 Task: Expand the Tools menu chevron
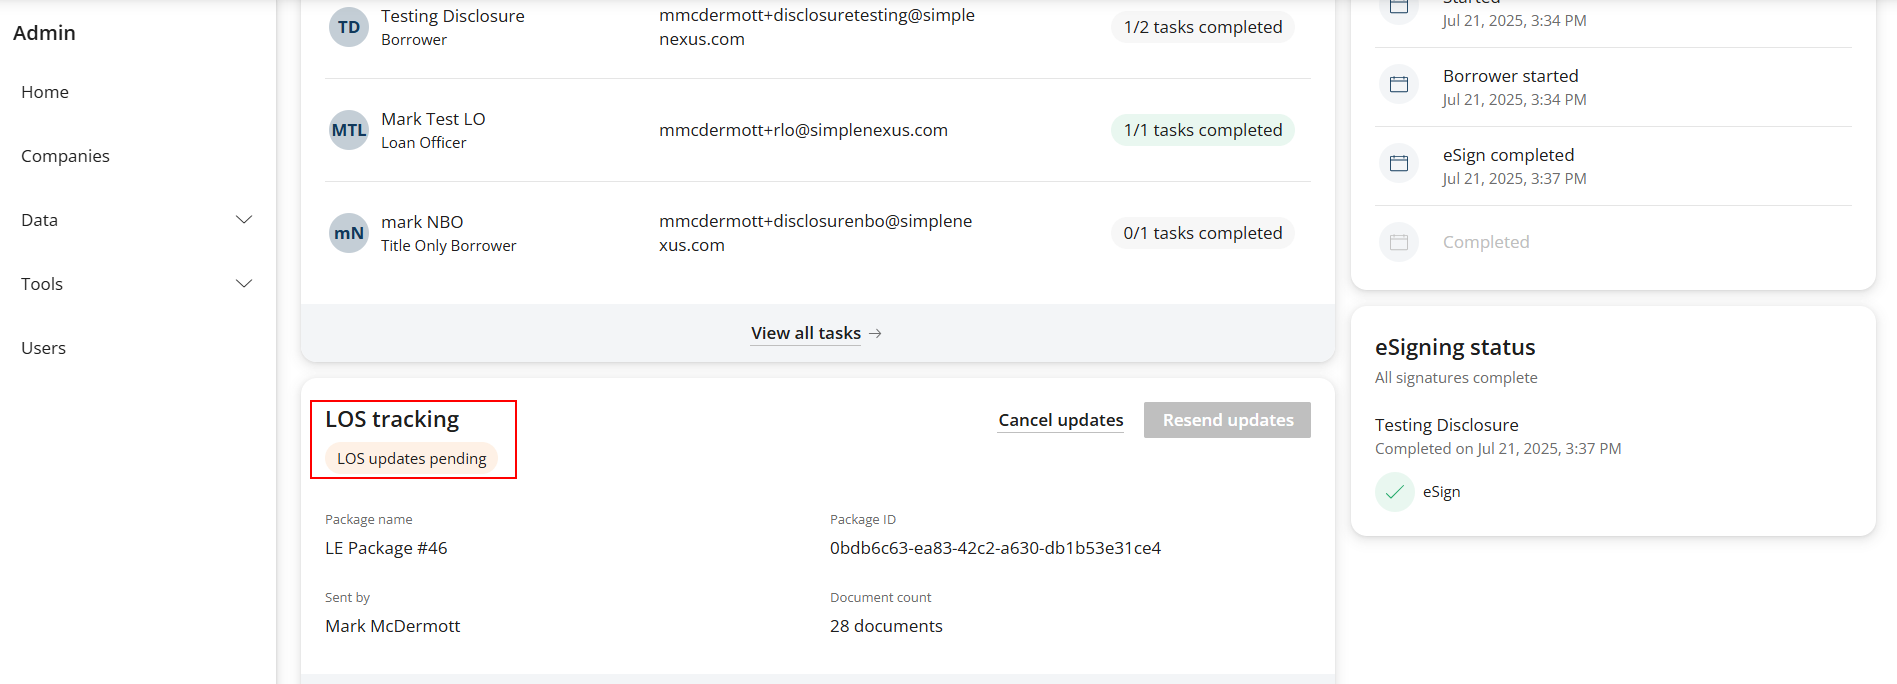(x=243, y=284)
